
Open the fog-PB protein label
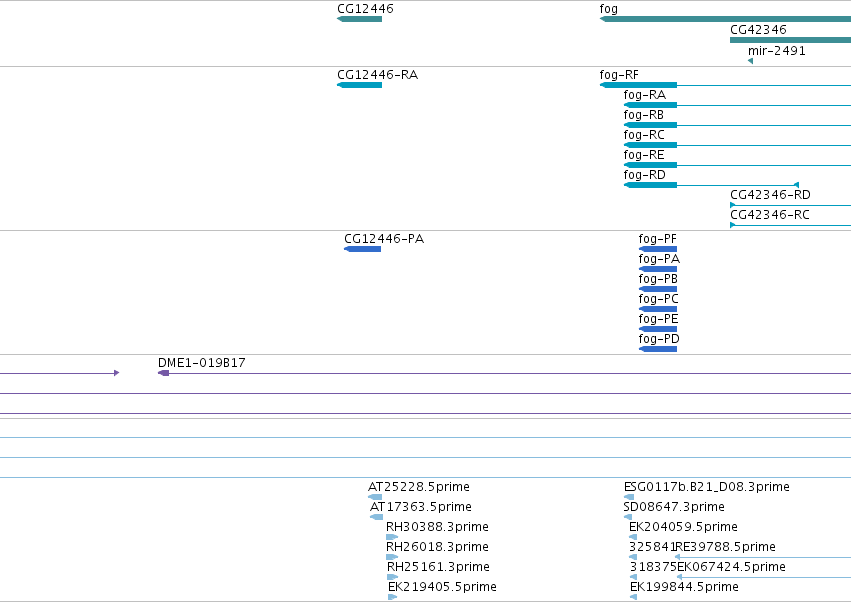coord(658,279)
